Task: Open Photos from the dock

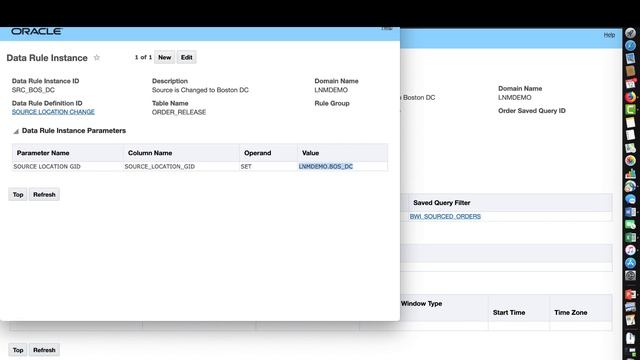Action: (631, 160)
